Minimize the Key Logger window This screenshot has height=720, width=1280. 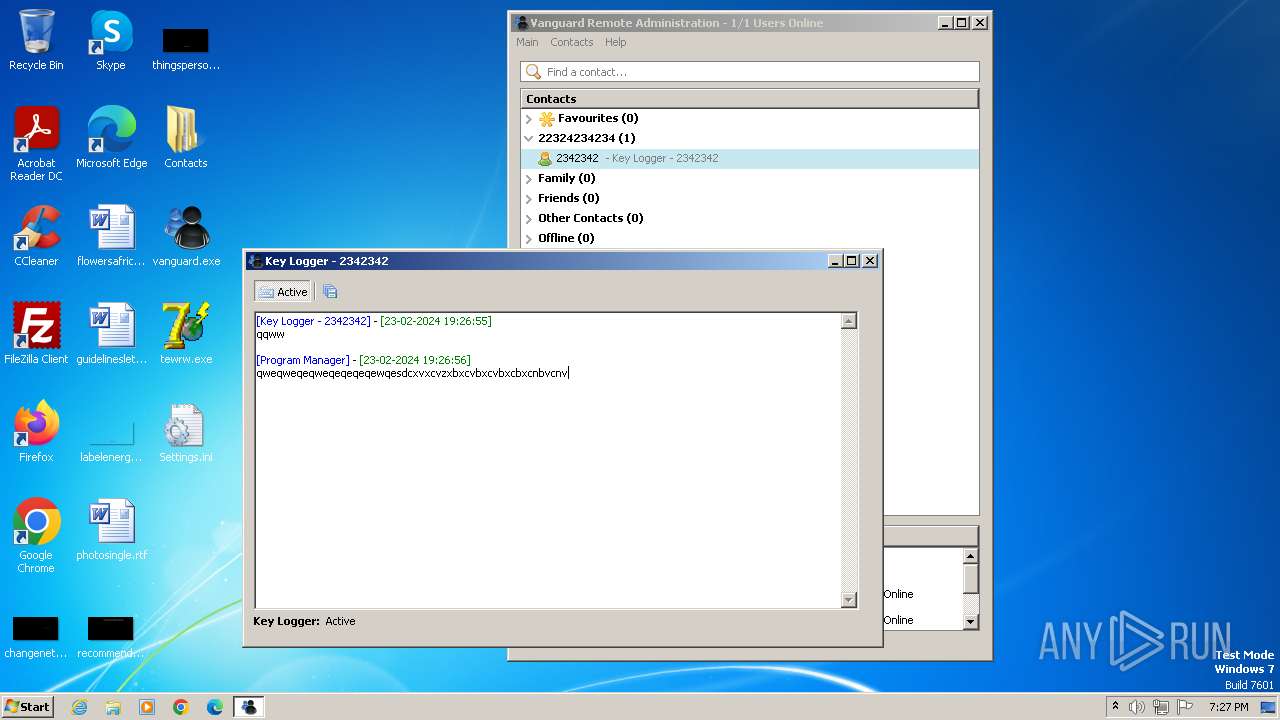tap(834, 261)
